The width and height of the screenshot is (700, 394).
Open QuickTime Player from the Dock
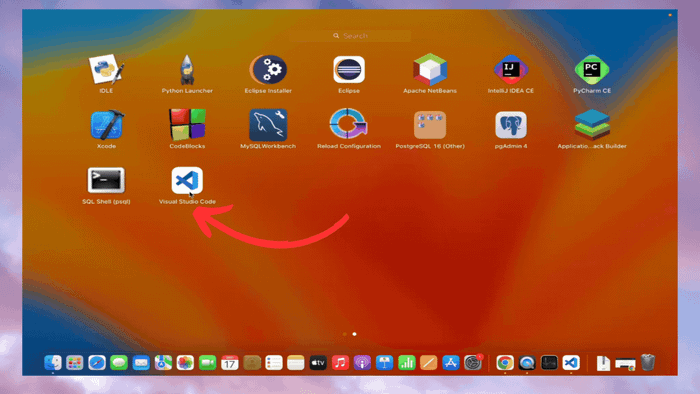[527, 363]
